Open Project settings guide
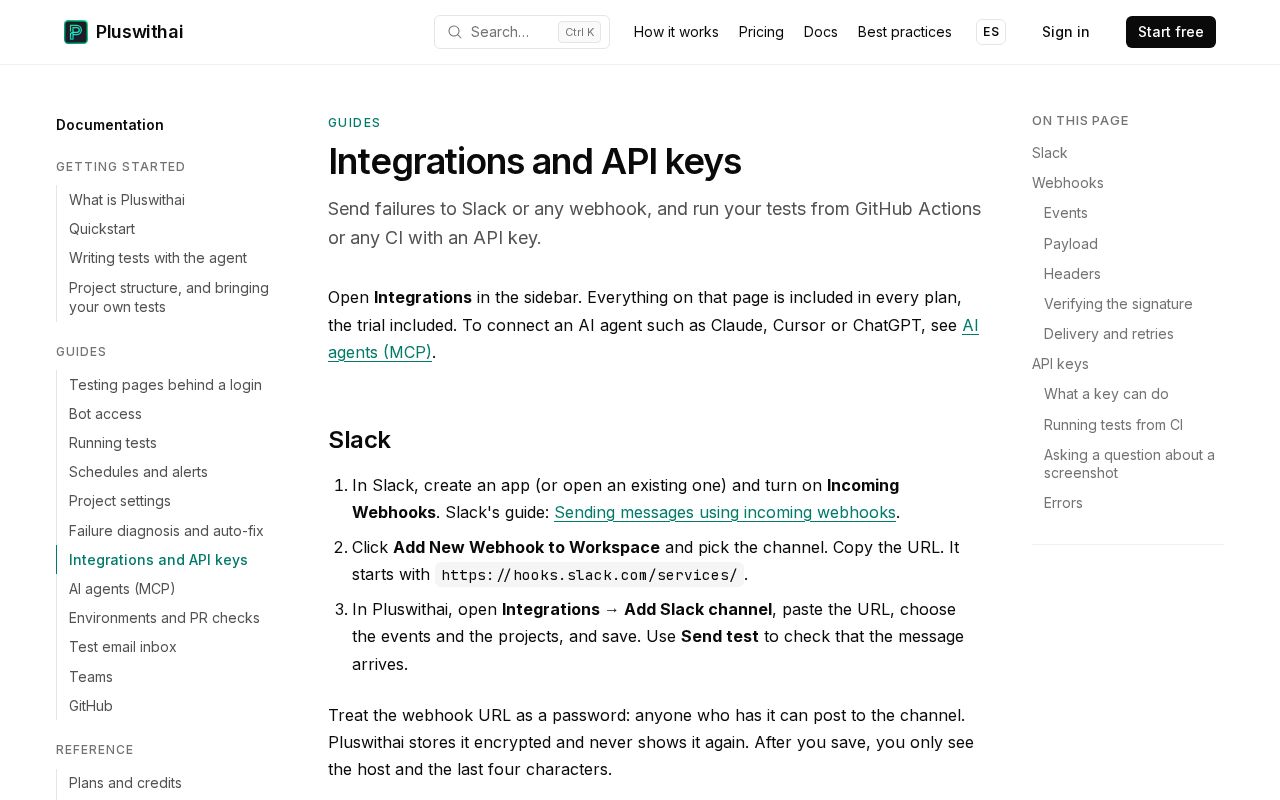Screen dimensions: 1280x800 click(x=120, y=501)
